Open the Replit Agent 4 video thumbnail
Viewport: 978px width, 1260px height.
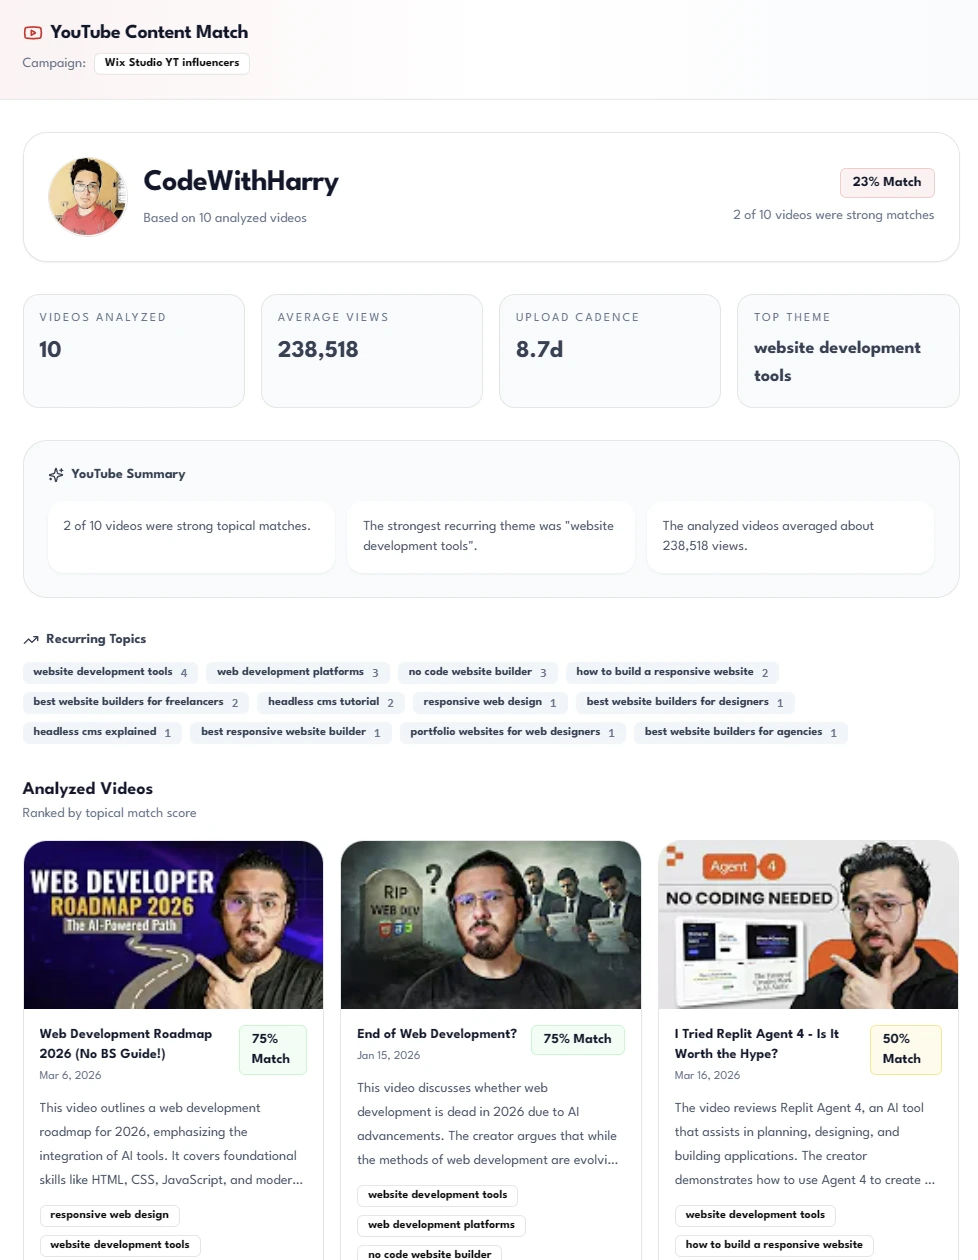pos(808,925)
